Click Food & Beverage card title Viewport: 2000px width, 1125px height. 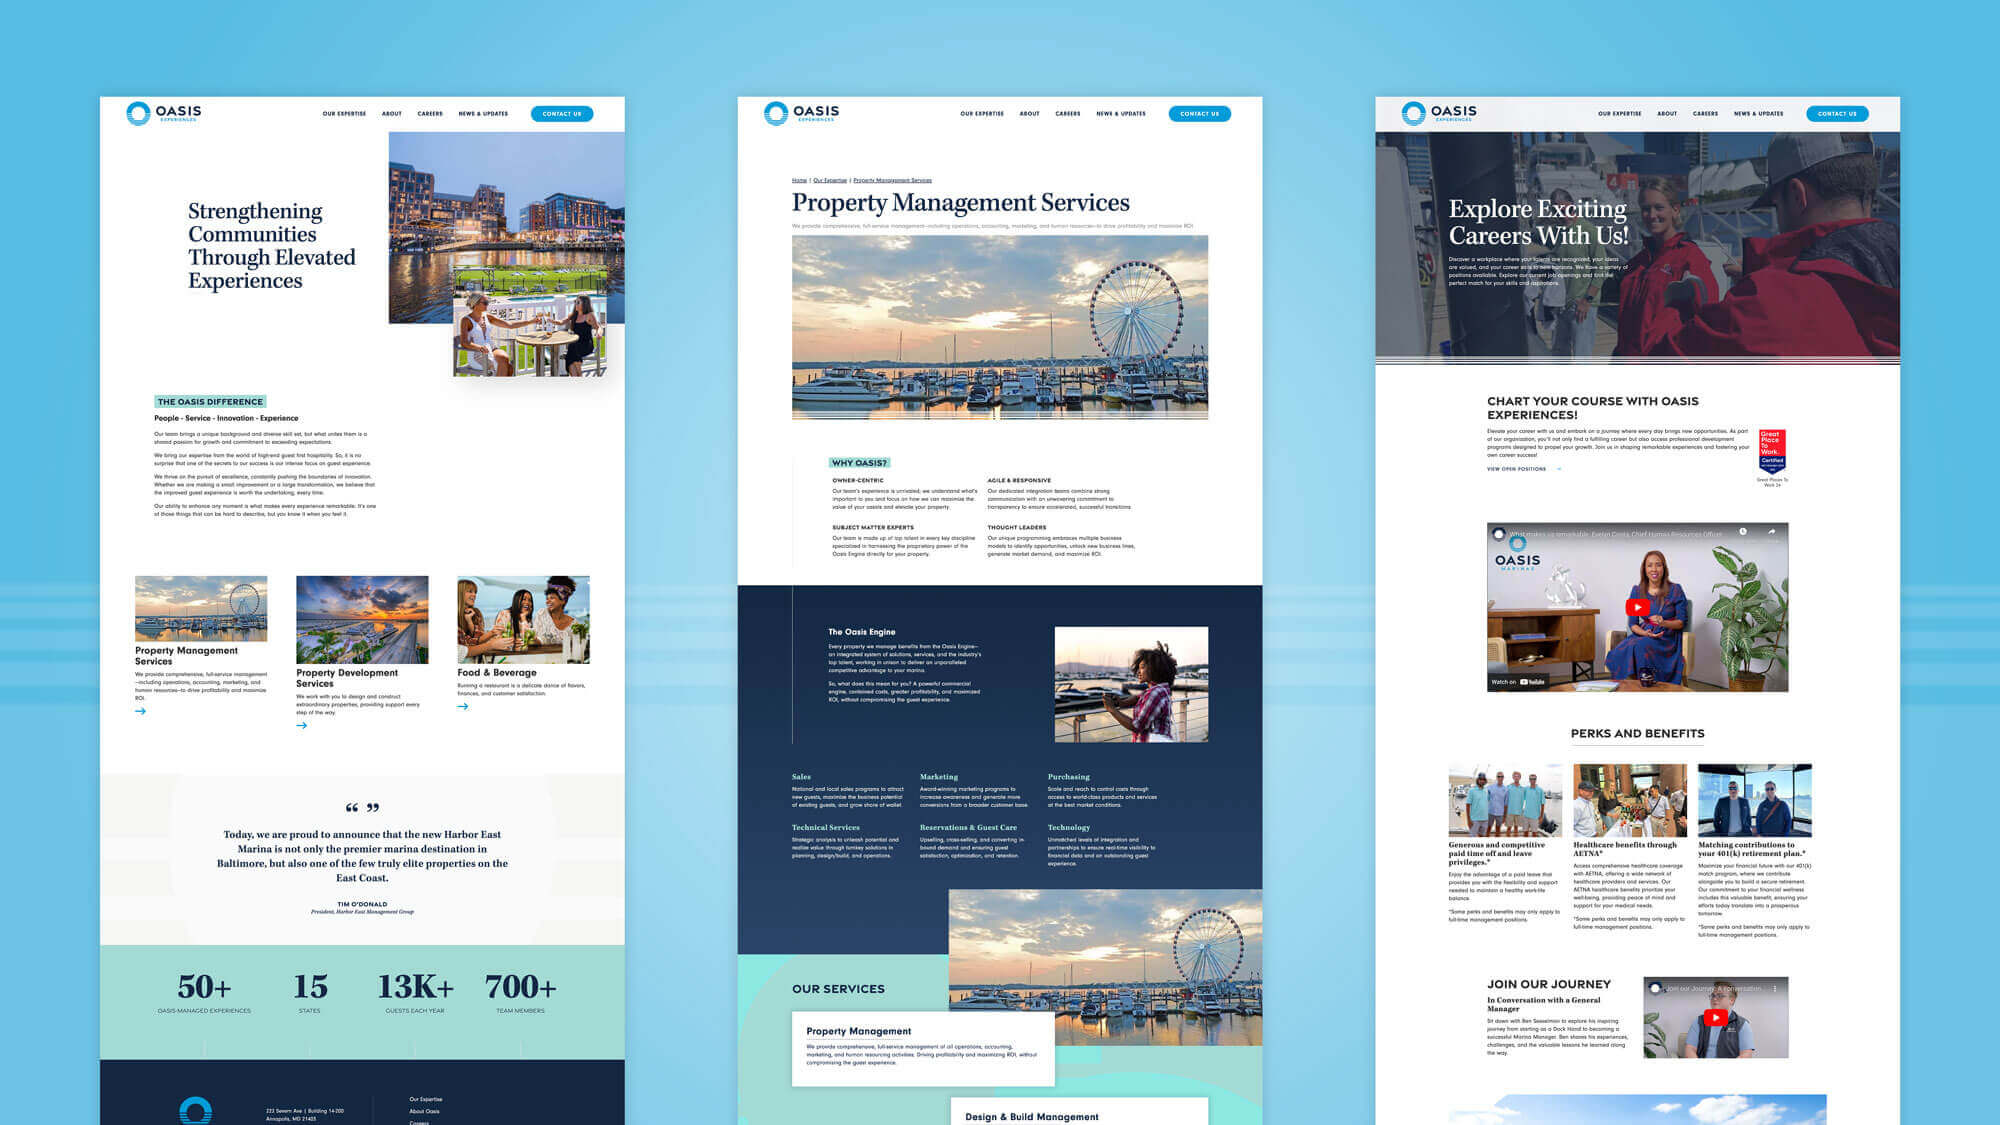click(x=497, y=673)
